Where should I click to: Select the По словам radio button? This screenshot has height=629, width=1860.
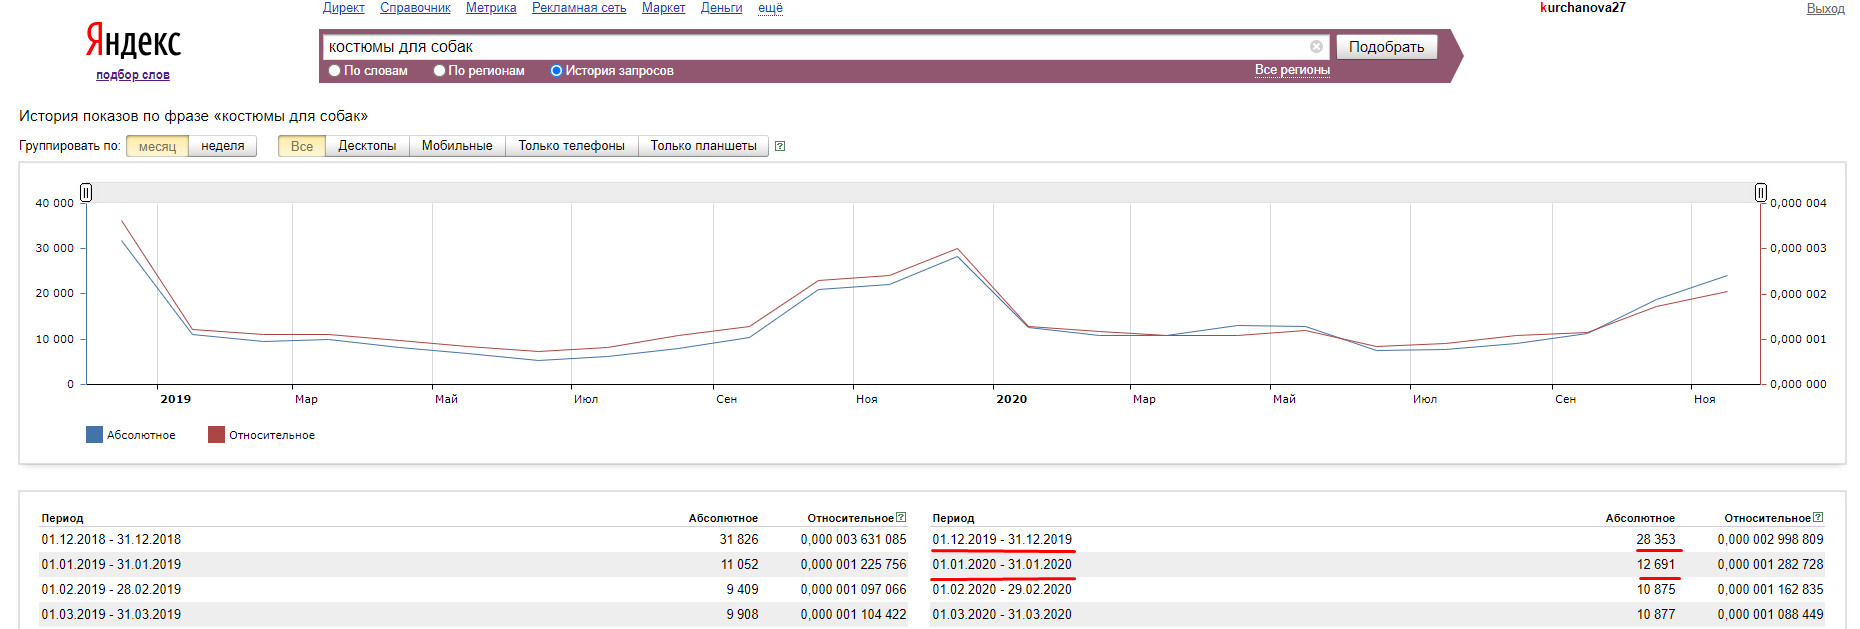click(335, 71)
